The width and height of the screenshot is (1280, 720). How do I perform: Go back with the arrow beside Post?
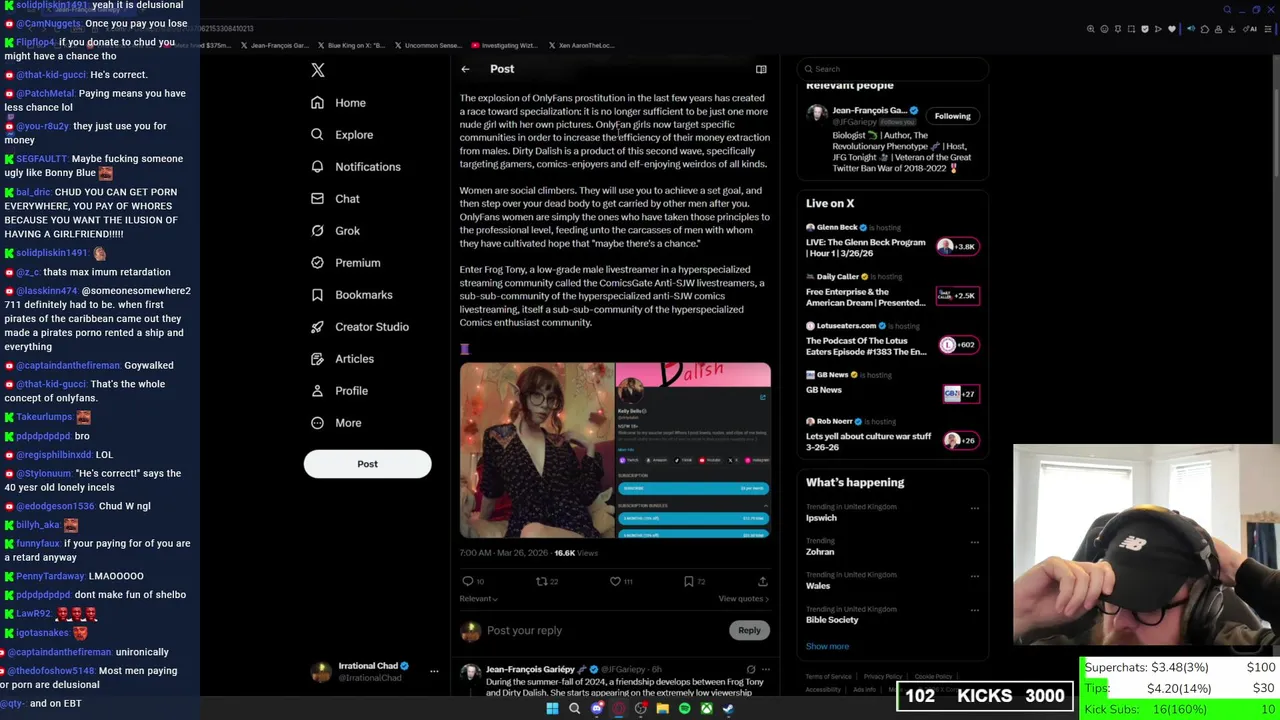[465, 69]
